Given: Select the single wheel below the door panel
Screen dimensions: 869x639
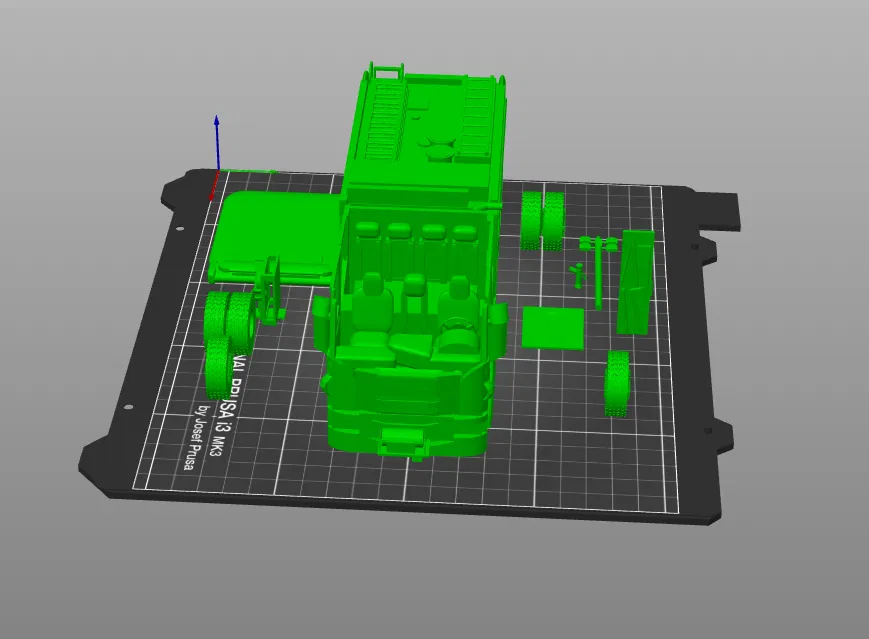Looking at the screenshot, I should (617, 384).
